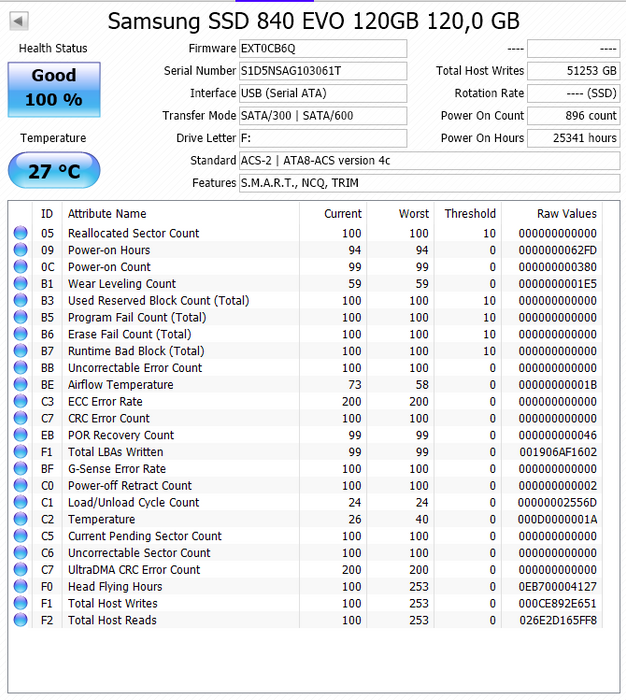Viewport: 626px width, 700px height.
Task: Click status orb beside Wear Leveling Count
Action: pyautogui.click(x=21, y=284)
